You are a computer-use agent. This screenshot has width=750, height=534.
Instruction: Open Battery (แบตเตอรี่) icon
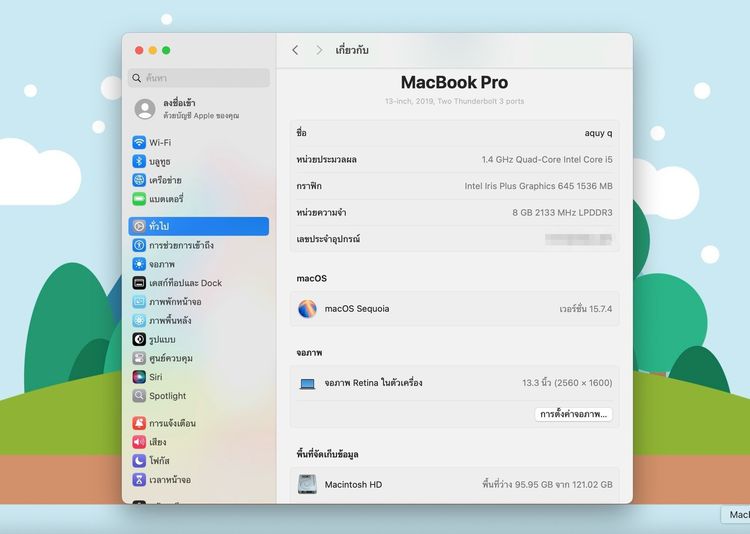pos(139,199)
